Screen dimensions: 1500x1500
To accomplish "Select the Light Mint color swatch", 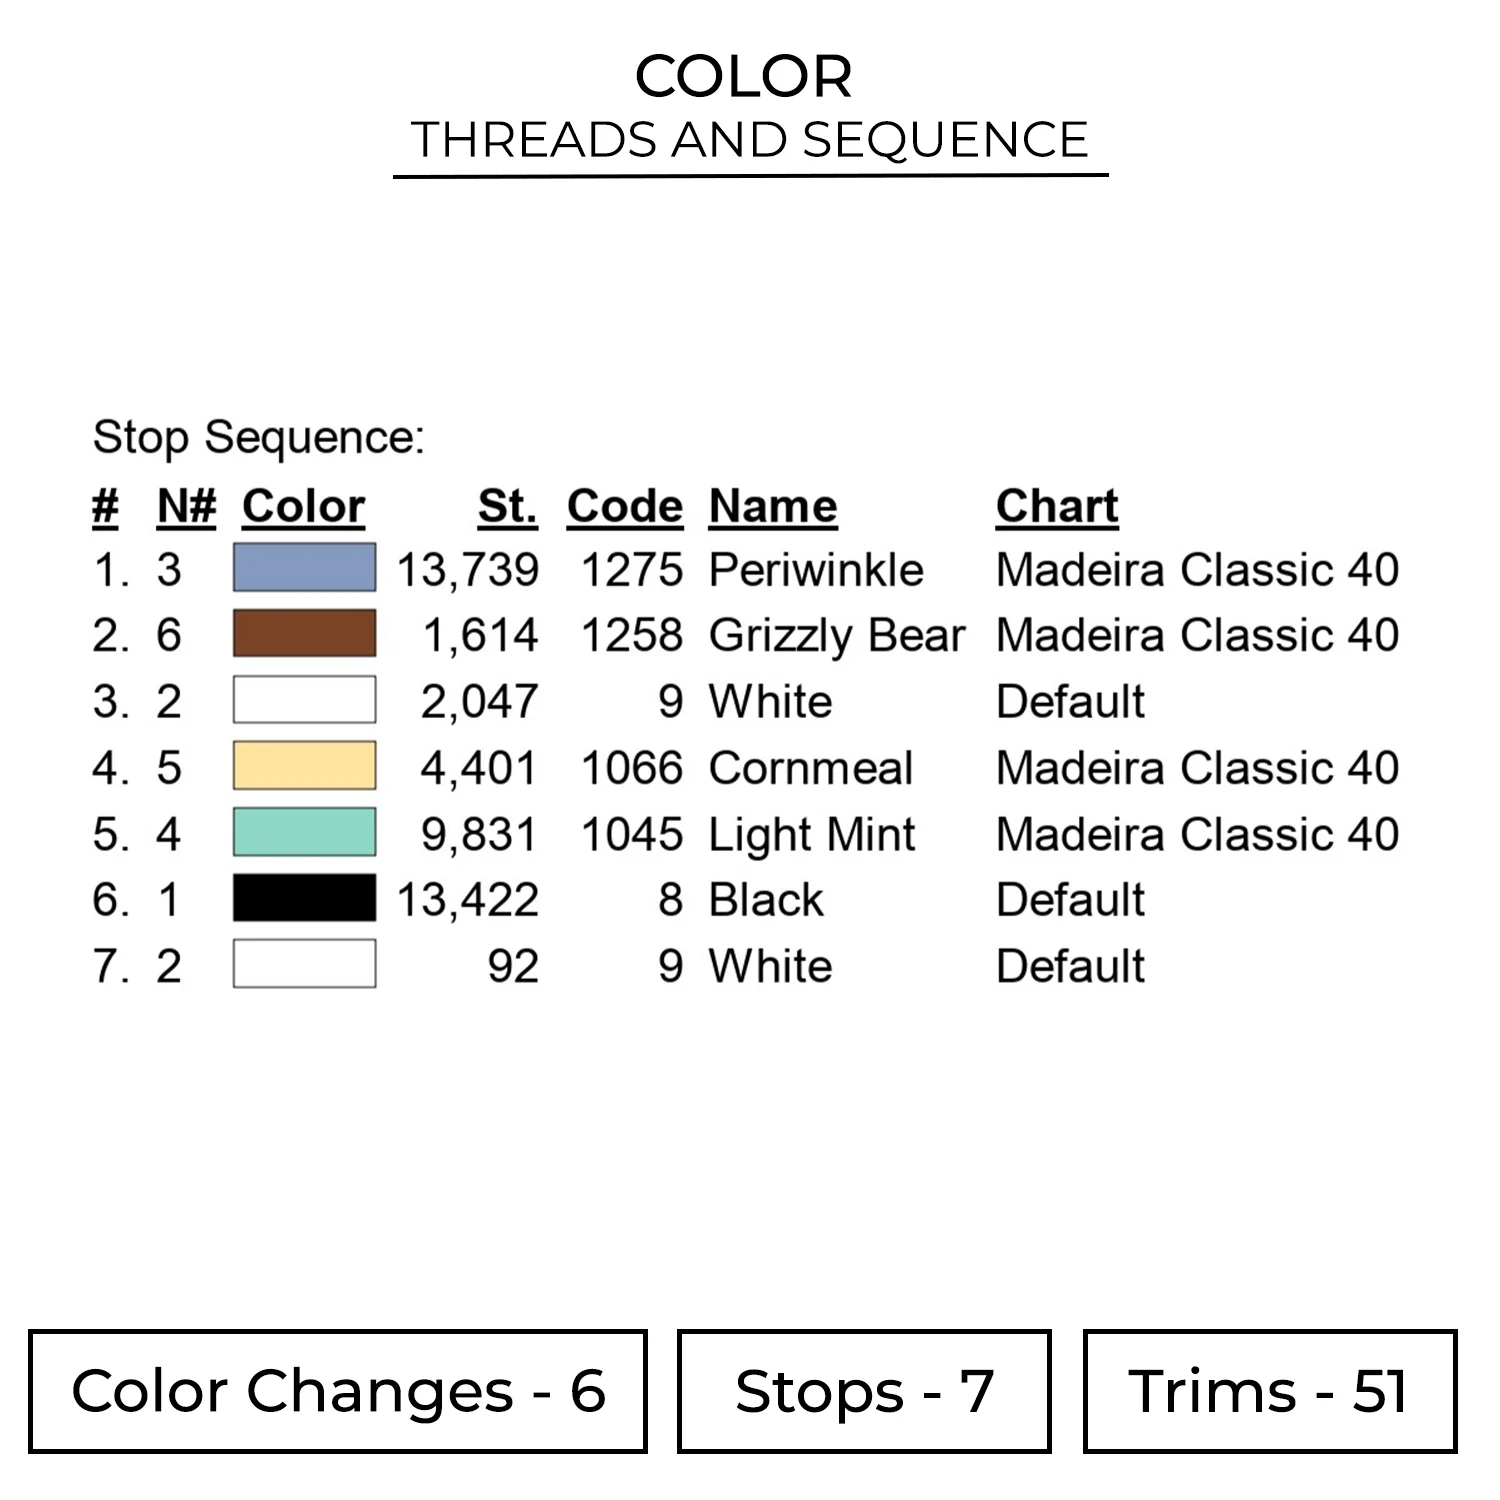I will (x=304, y=833).
